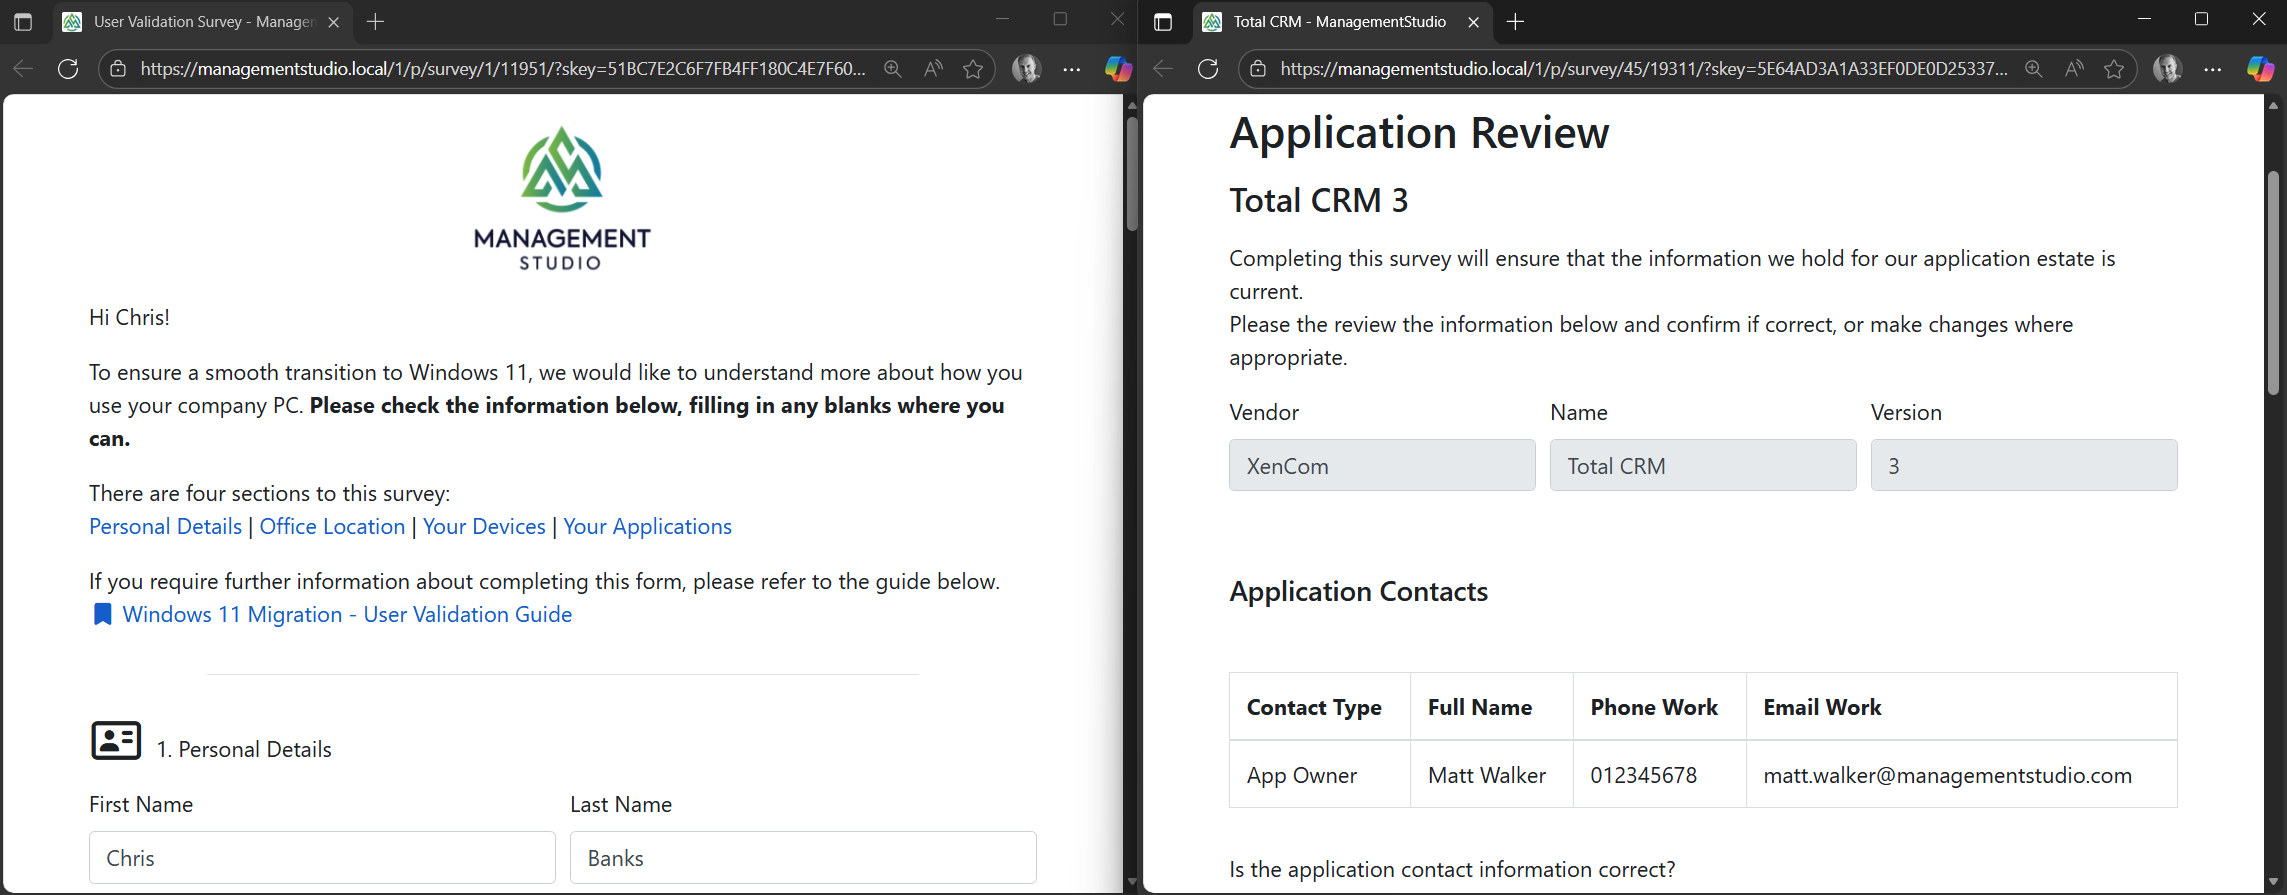Close the Total CRM tab

(x=1474, y=22)
